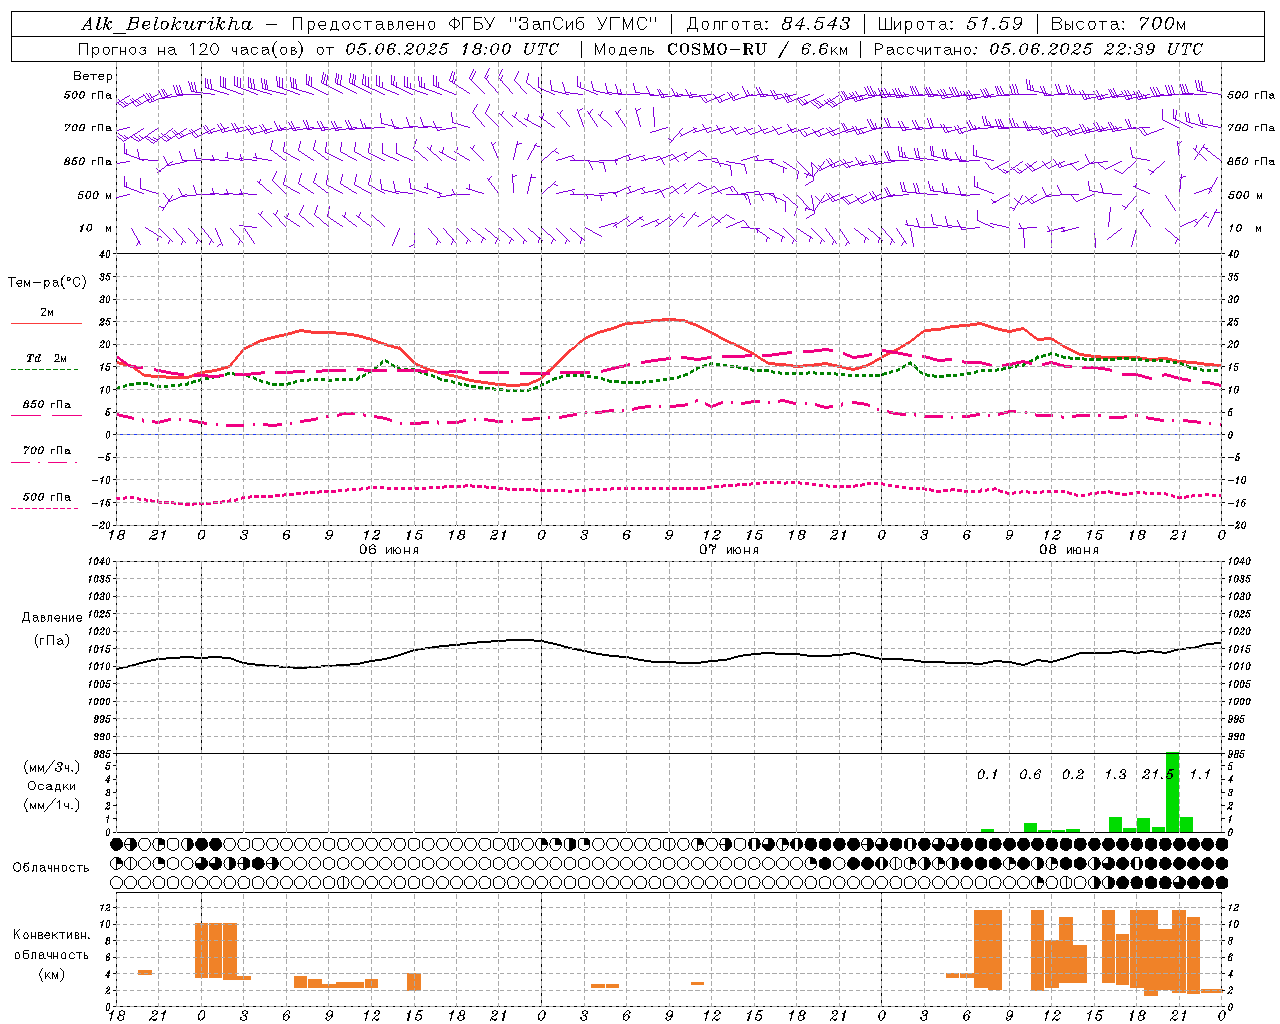Click the '1.3' precipitation total value
1280x1024 pixels.
click(x=1115, y=775)
